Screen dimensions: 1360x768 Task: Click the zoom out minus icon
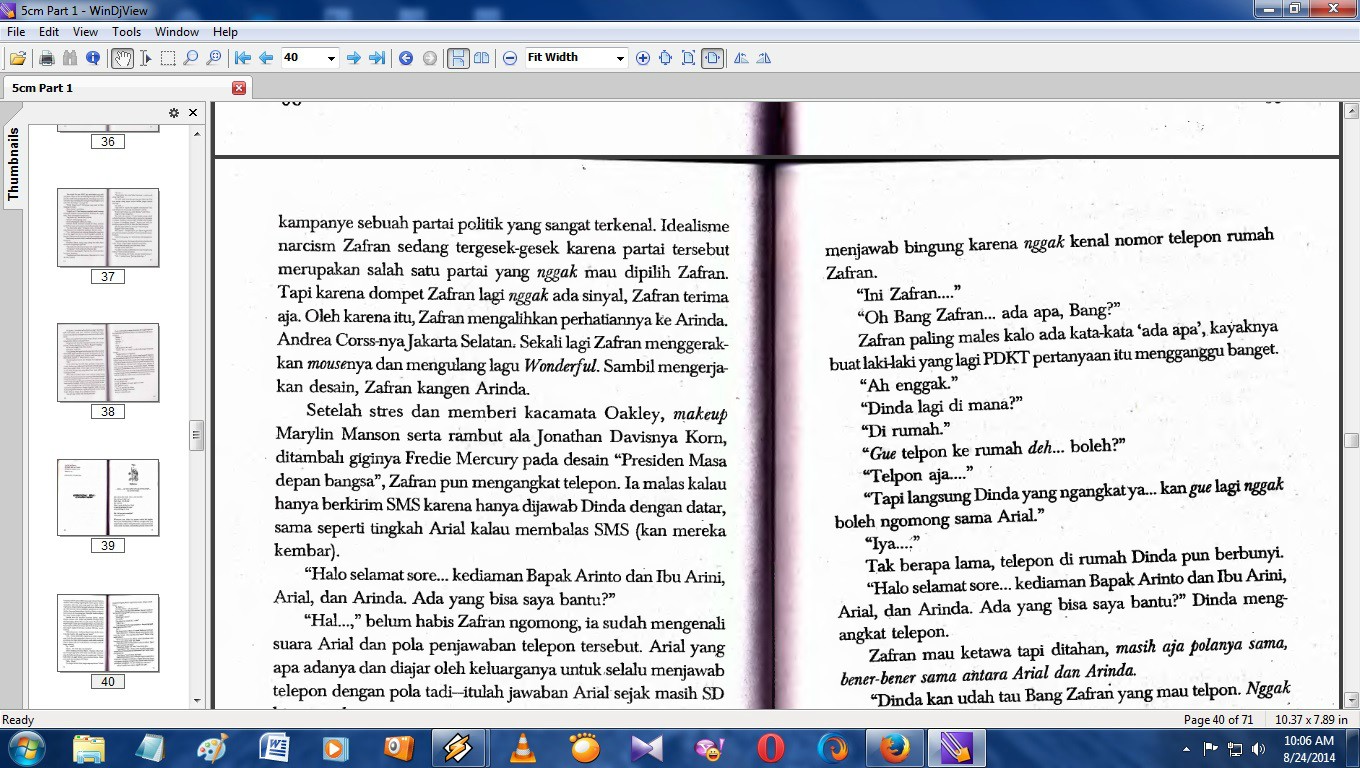coord(510,58)
